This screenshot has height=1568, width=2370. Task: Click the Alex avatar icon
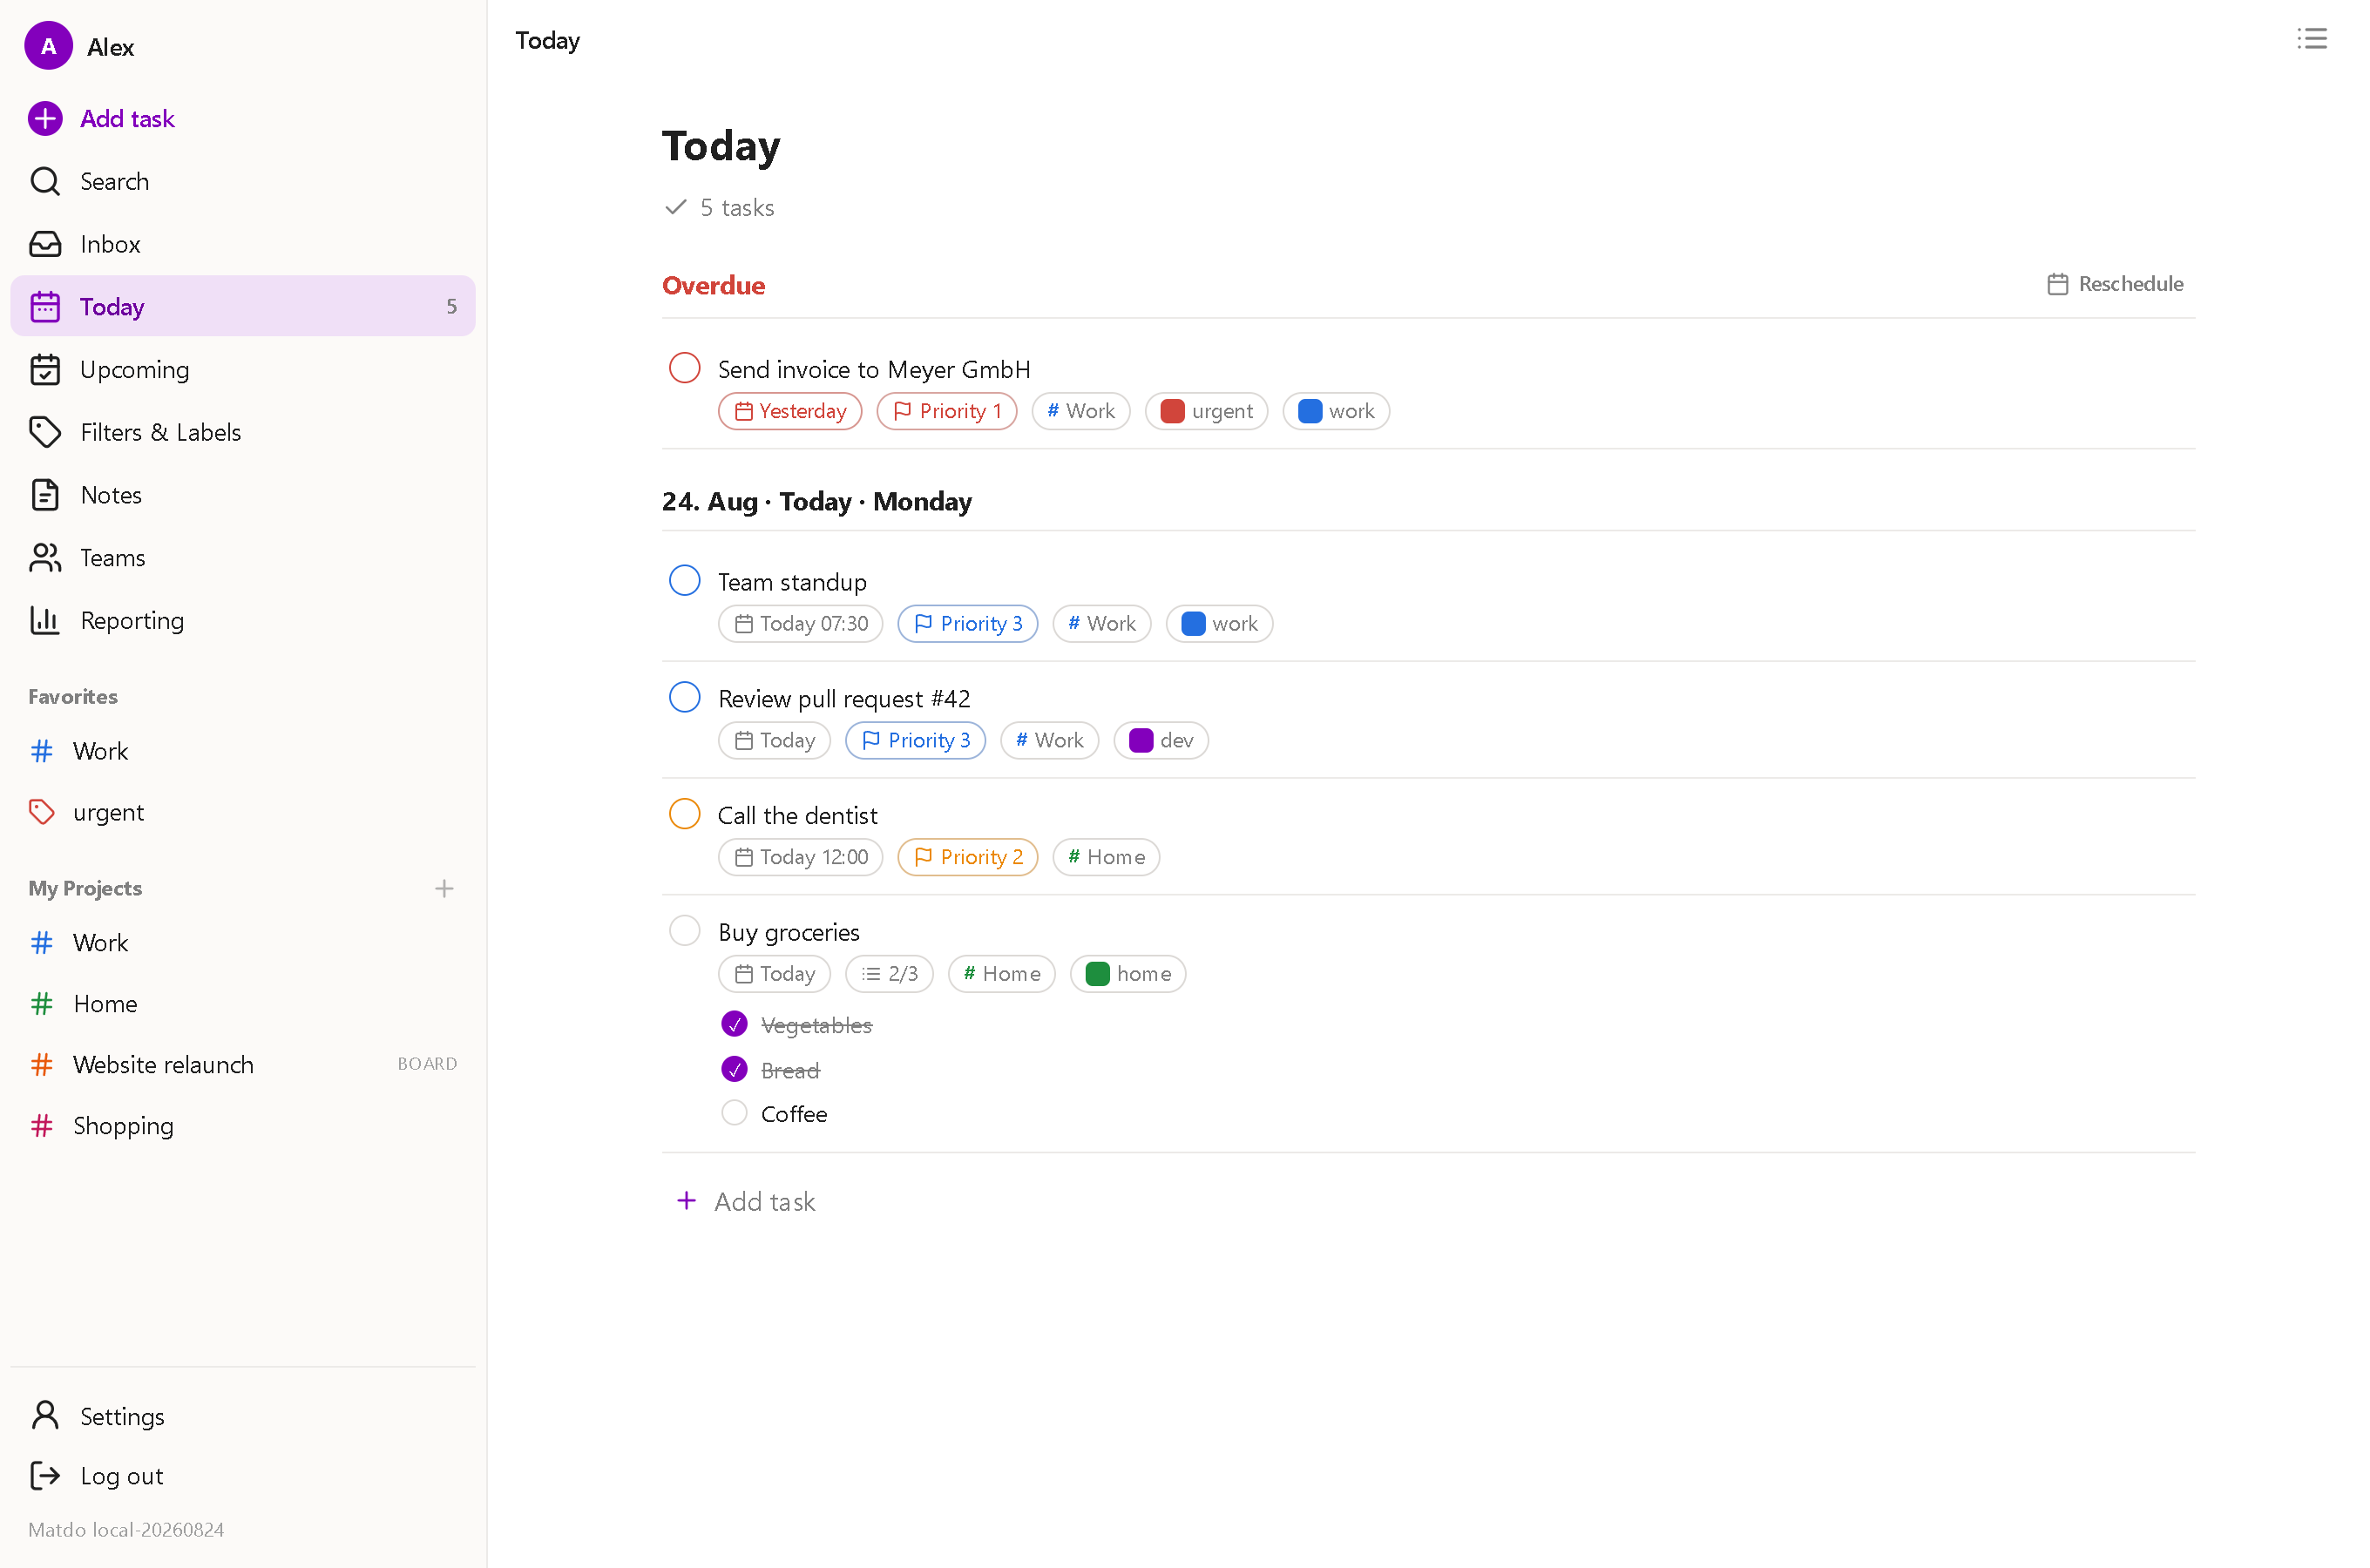tap(48, 46)
